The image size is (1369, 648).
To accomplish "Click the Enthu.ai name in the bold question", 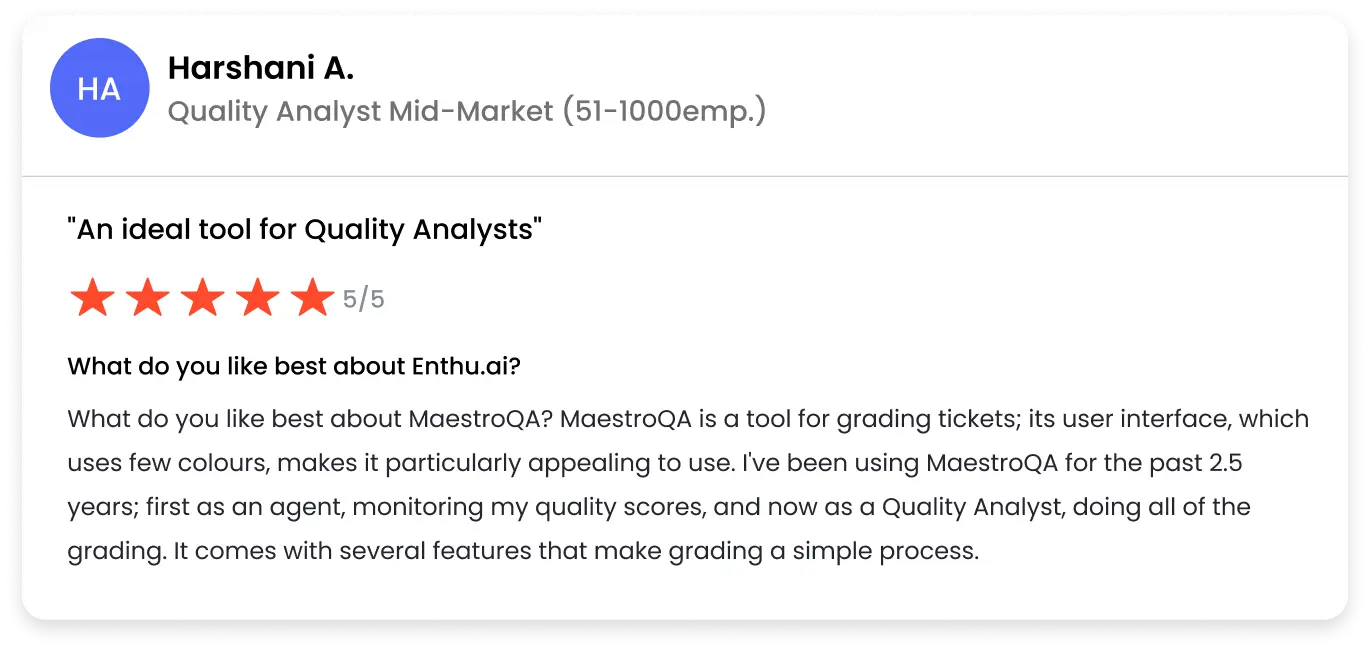I will coord(466,366).
